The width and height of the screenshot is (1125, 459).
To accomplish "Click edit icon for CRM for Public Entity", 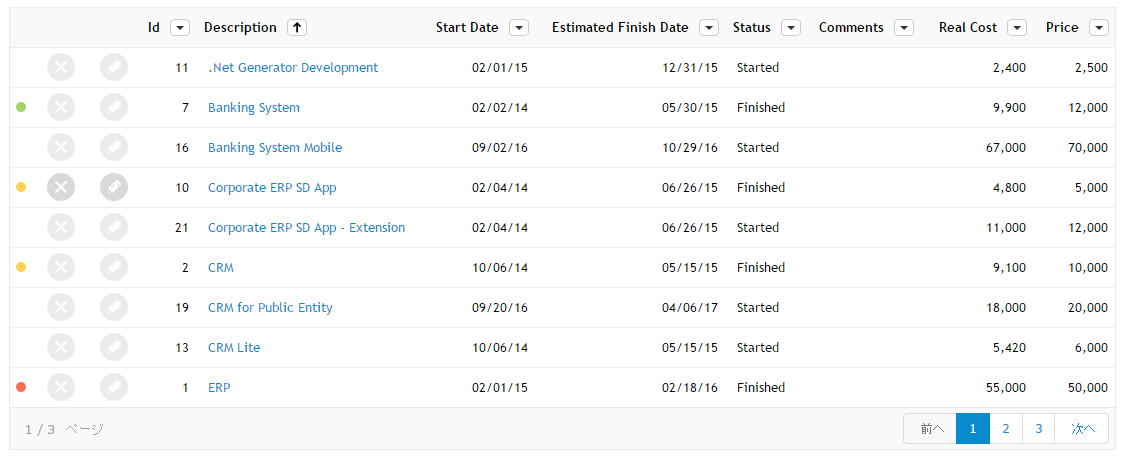I will 114,308.
